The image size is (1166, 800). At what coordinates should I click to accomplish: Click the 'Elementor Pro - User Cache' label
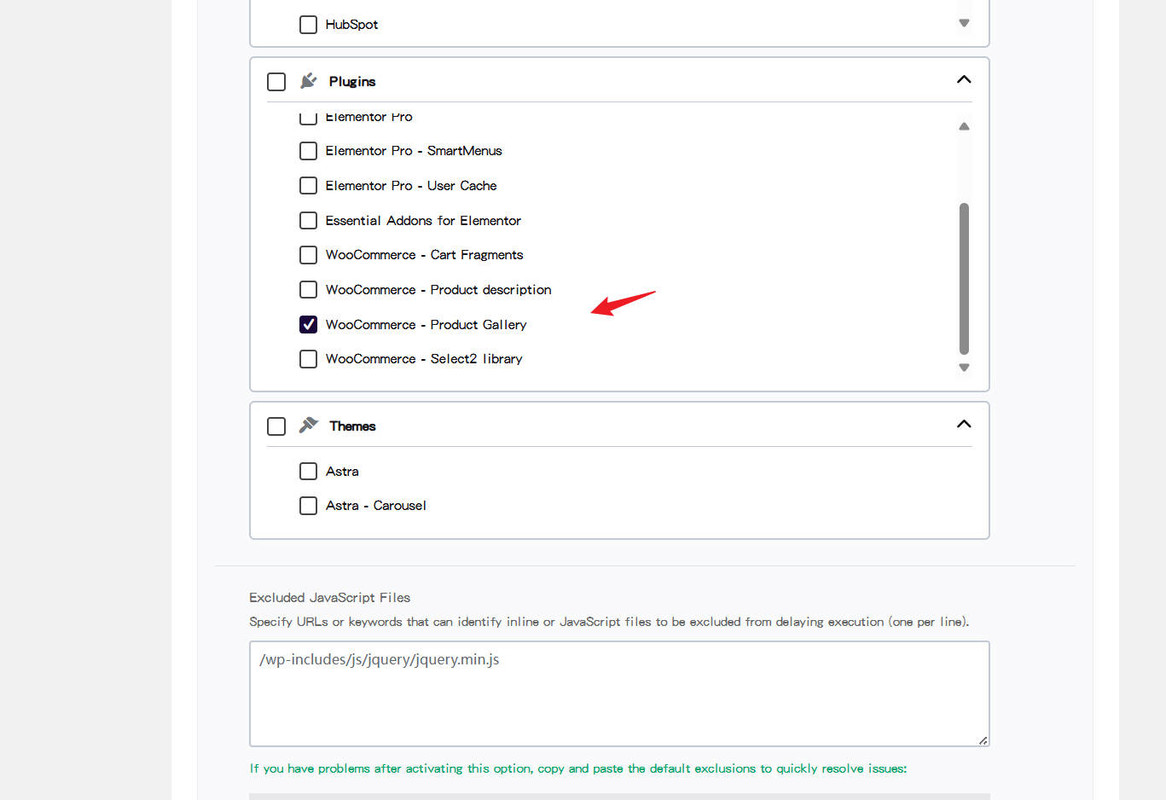[x=411, y=186]
